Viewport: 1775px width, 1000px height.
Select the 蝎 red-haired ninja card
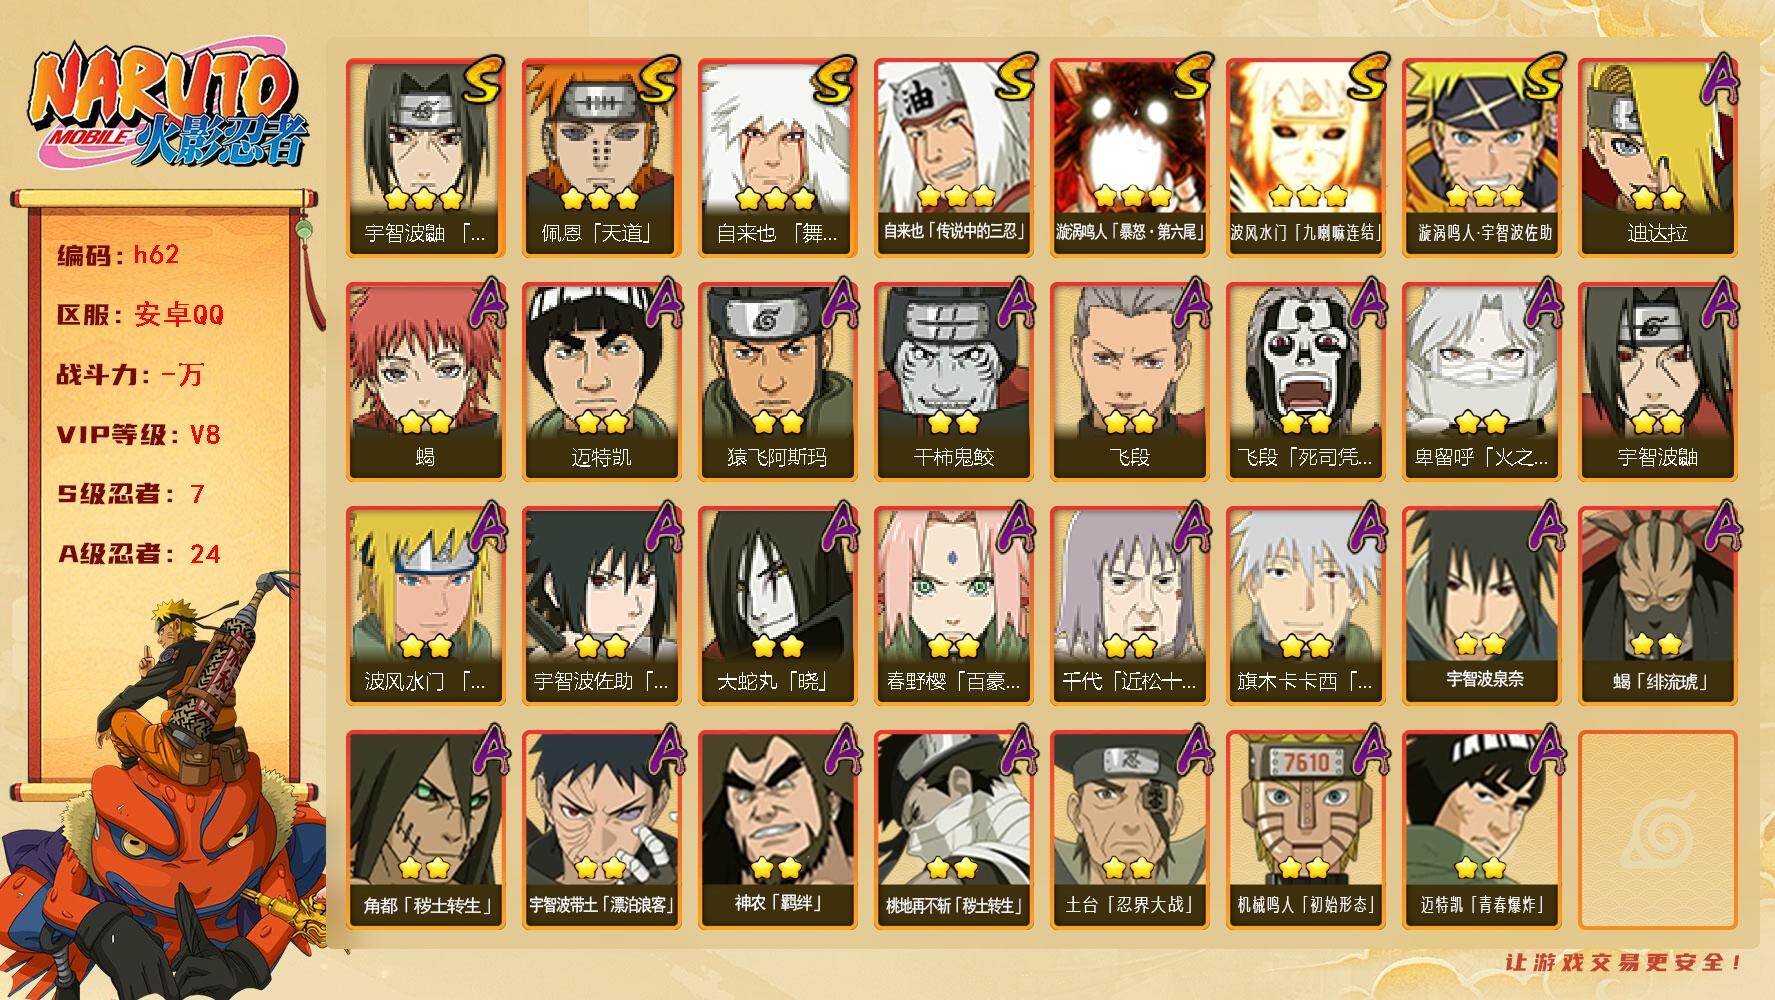coord(425,382)
